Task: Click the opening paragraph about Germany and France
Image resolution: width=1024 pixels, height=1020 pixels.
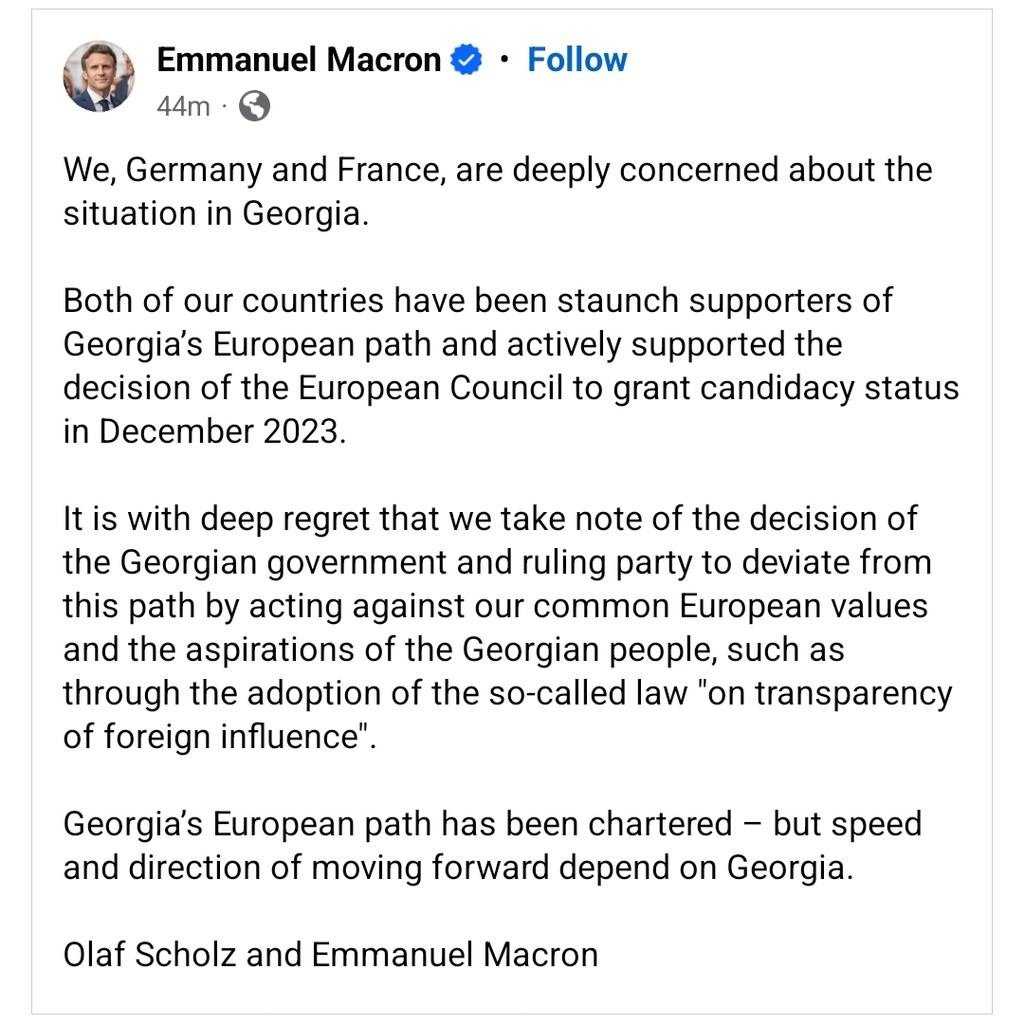Action: pyautogui.click(x=498, y=191)
